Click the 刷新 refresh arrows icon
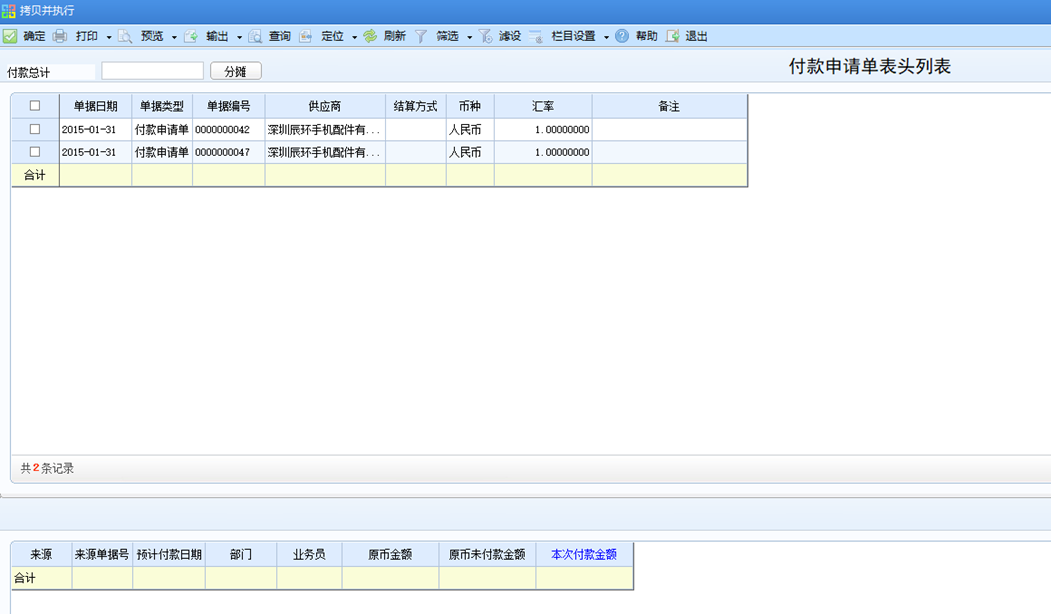This screenshot has width=1051, height=614. coord(370,36)
